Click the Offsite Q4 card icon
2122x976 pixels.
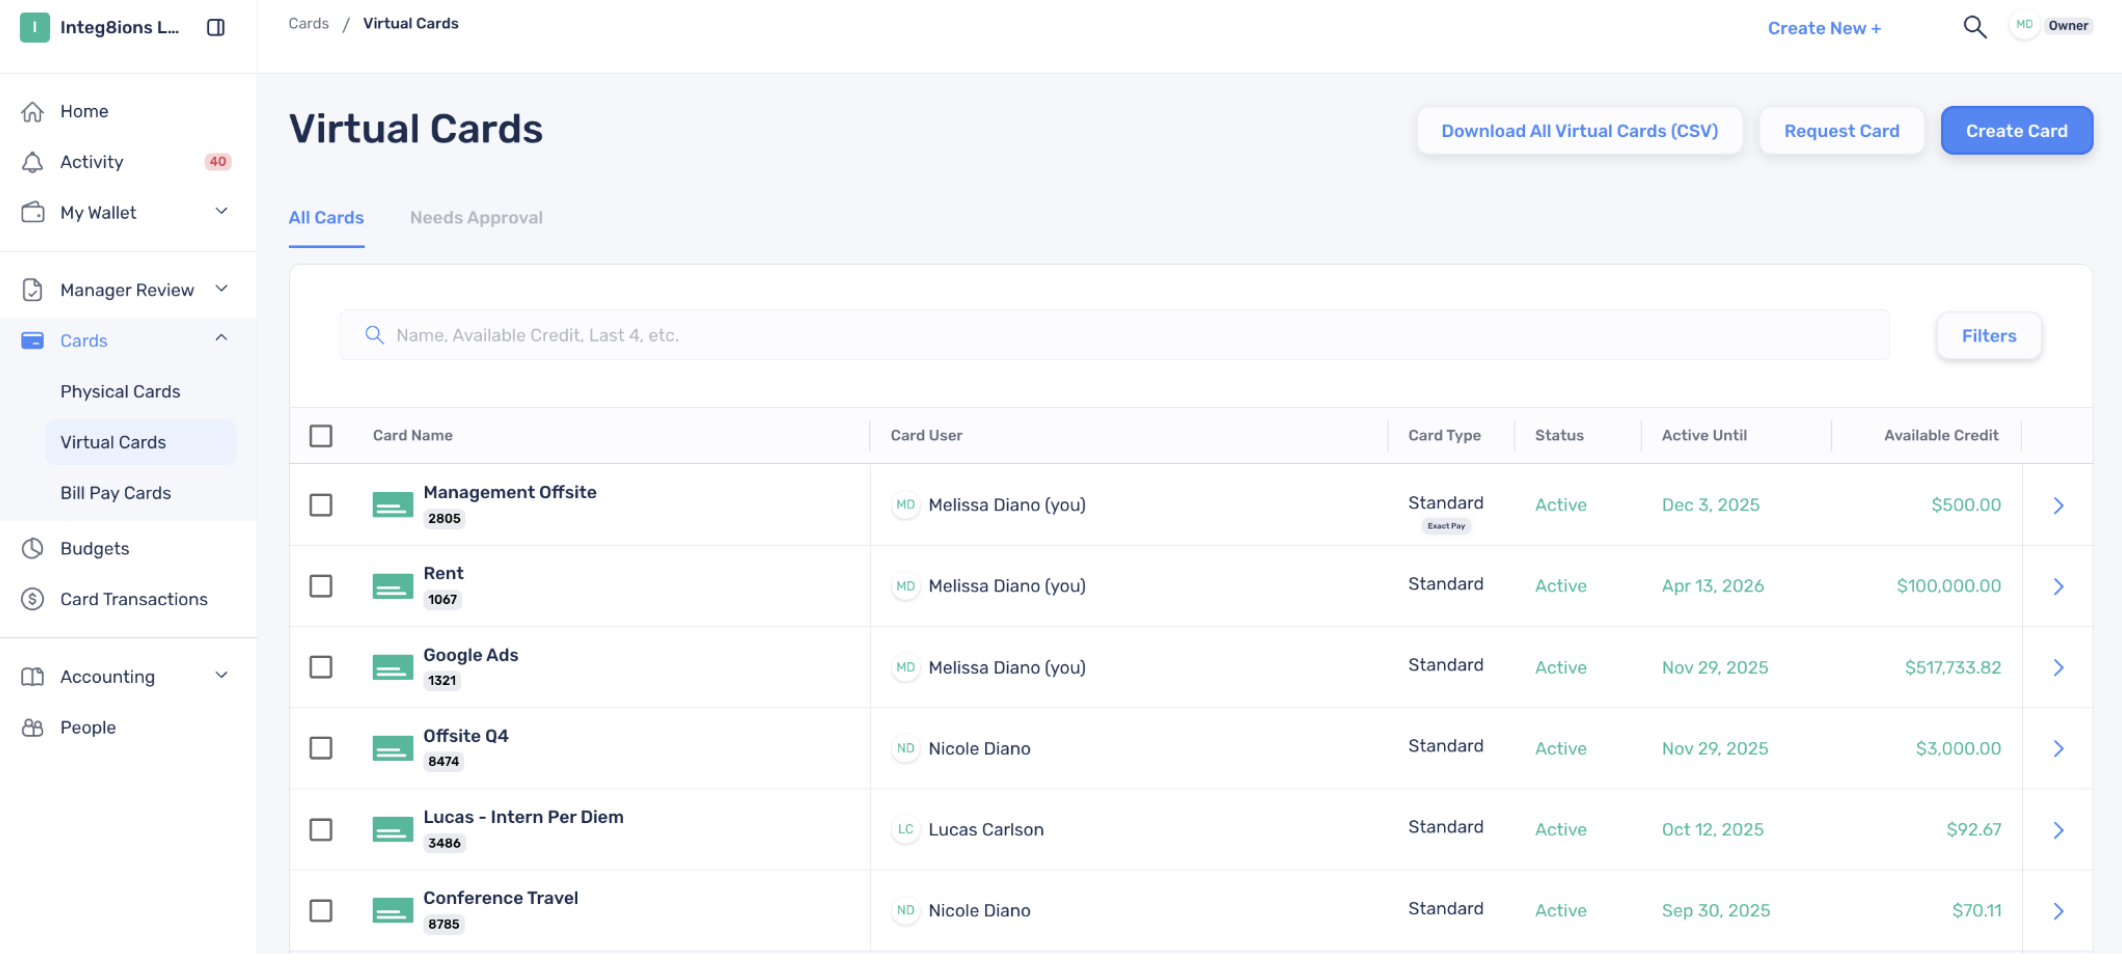[x=392, y=748]
